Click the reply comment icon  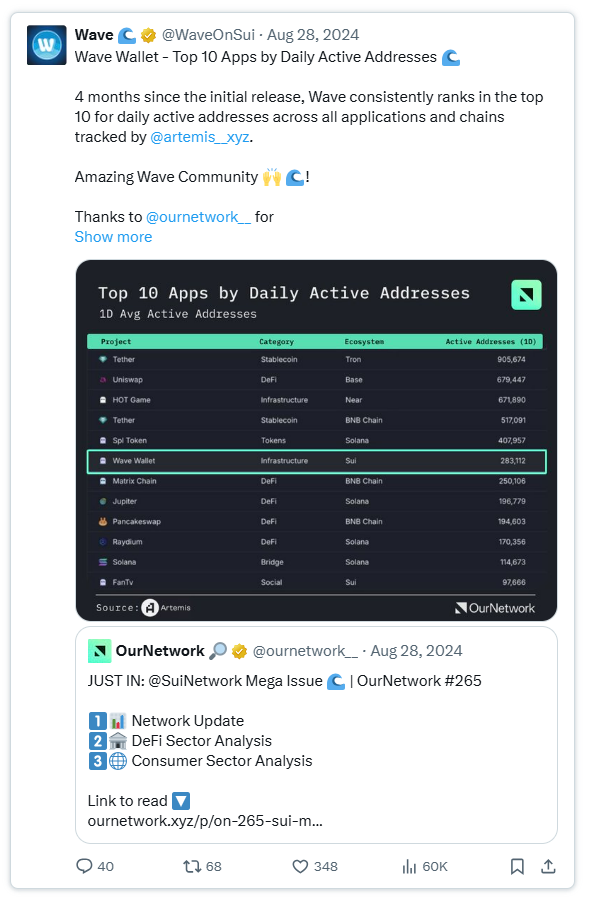pyautogui.click(x=84, y=866)
